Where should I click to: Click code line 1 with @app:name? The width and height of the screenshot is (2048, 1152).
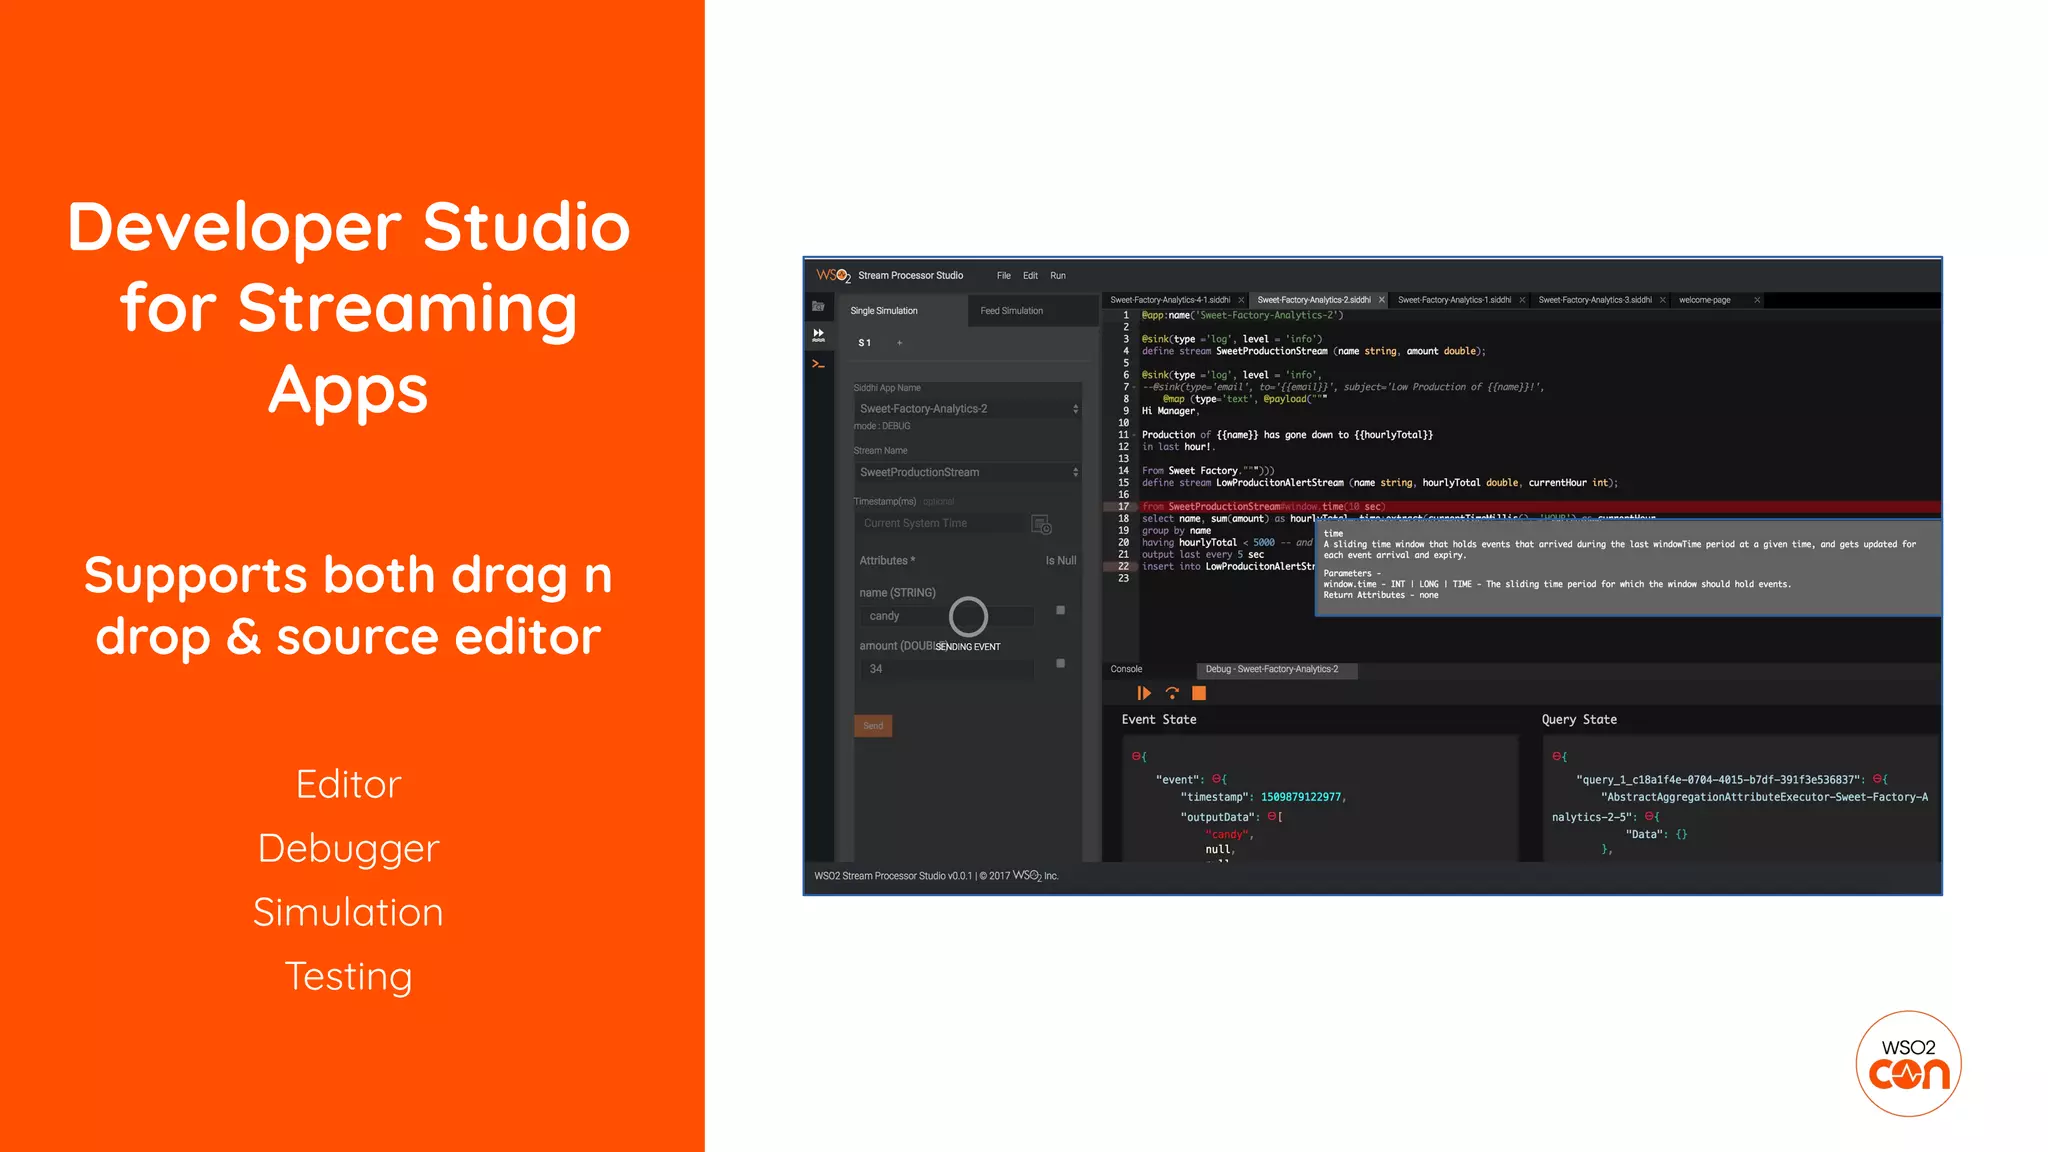point(1243,315)
